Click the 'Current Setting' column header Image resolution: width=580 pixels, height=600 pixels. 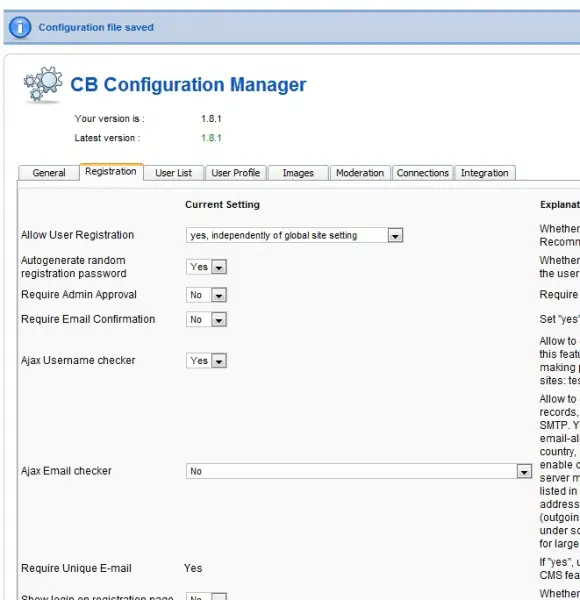tap(222, 205)
